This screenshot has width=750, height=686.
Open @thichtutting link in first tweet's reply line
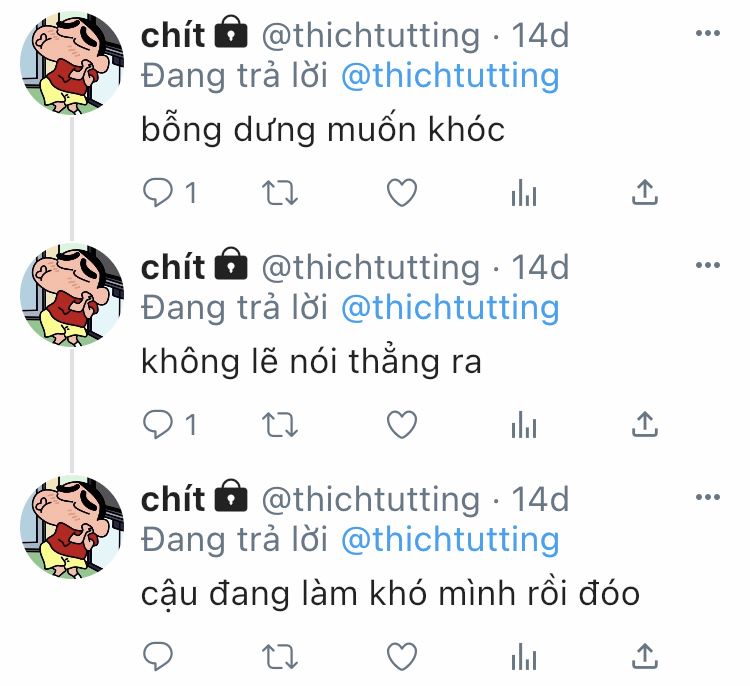pos(450,77)
